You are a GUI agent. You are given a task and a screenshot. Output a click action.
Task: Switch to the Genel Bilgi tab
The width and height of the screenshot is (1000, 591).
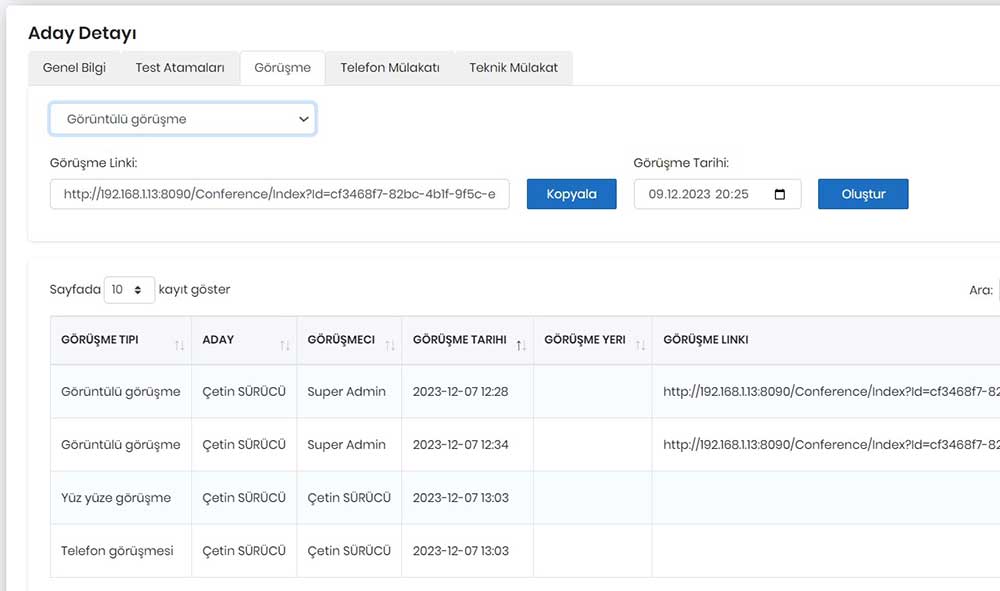pyautogui.click(x=74, y=68)
